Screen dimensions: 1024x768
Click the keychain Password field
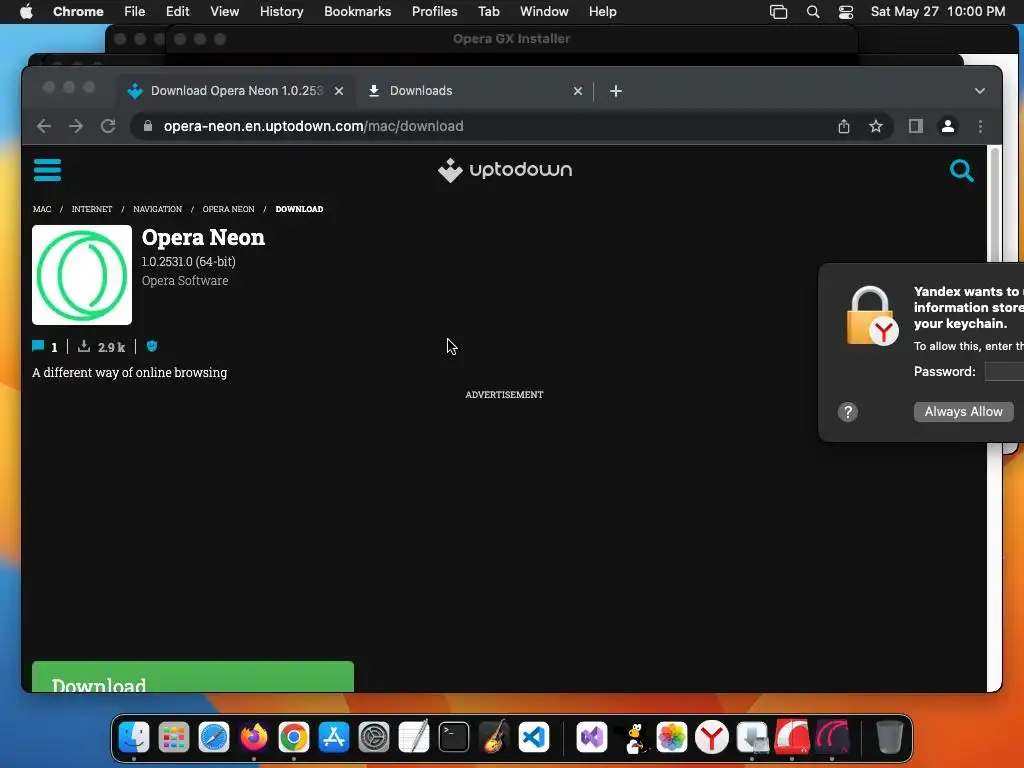[1004, 372]
